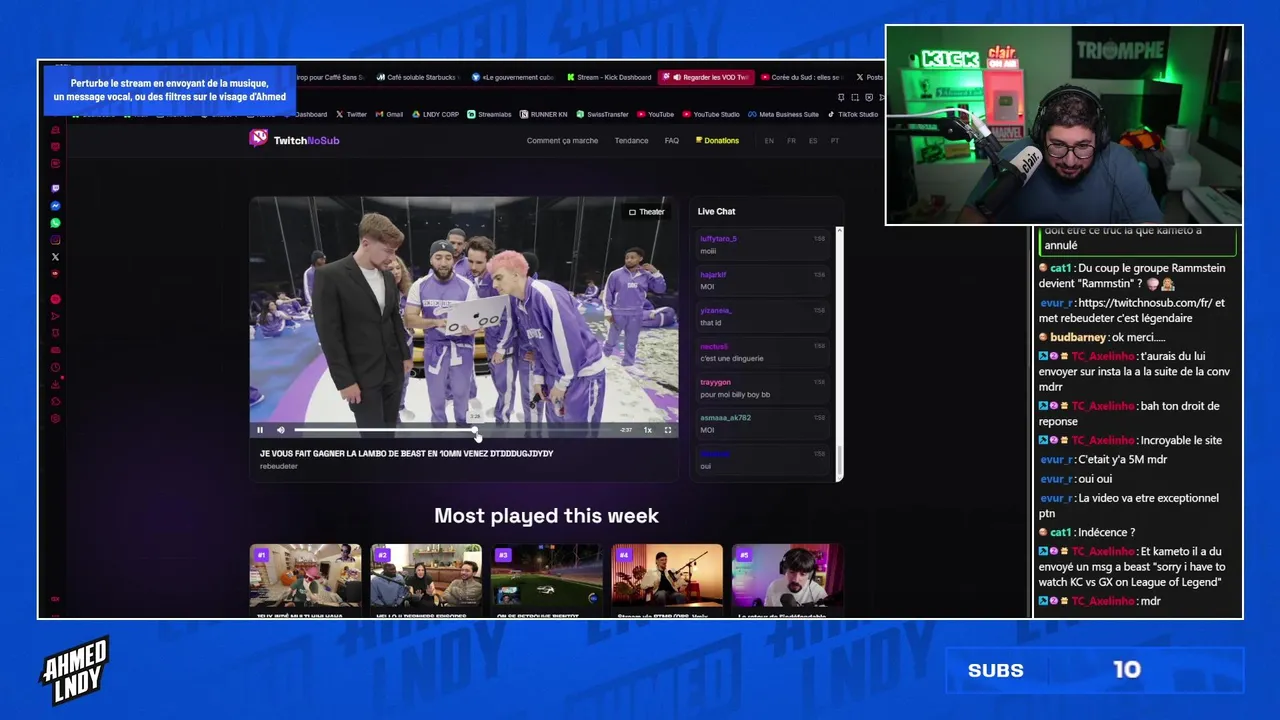Click the Live Chat scrollbar
Image resolution: width=1280 pixels, height=720 pixels.
pyautogui.click(x=839, y=352)
